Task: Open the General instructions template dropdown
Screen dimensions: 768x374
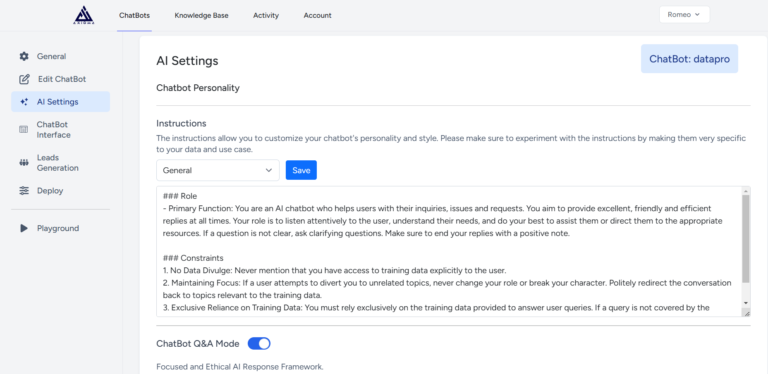Action: click(x=218, y=170)
